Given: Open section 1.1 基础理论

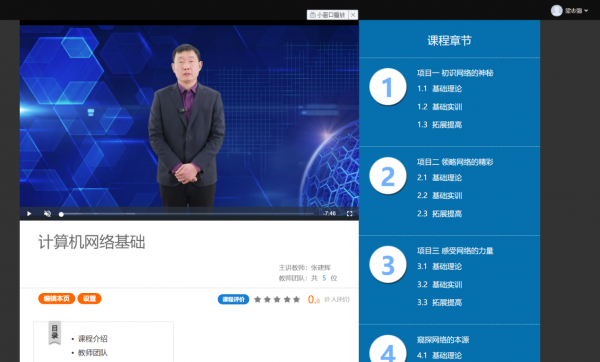Looking at the screenshot, I should point(439,89).
